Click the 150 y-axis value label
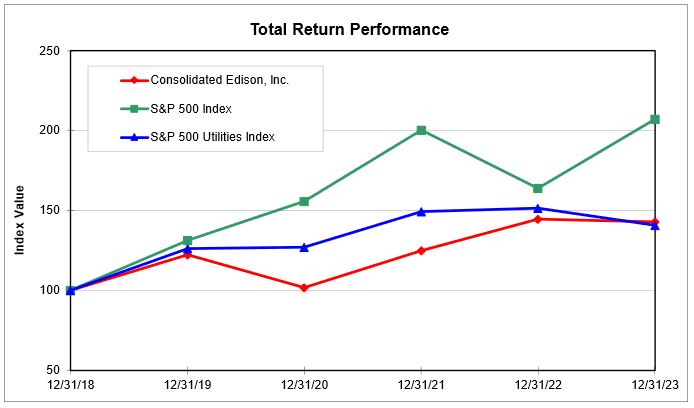The width and height of the screenshot is (694, 408). [49, 211]
